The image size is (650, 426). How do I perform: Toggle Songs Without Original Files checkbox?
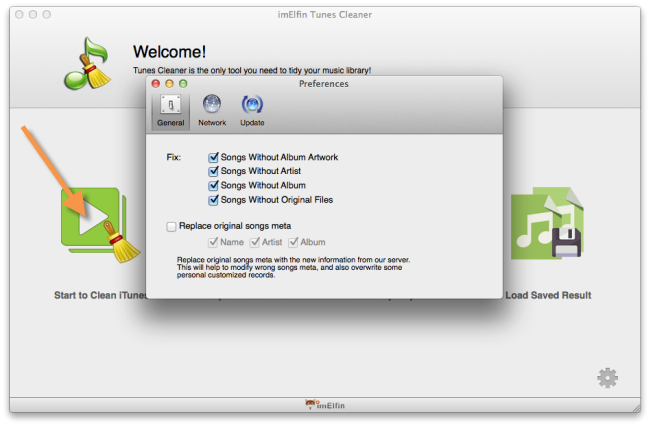click(213, 200)
